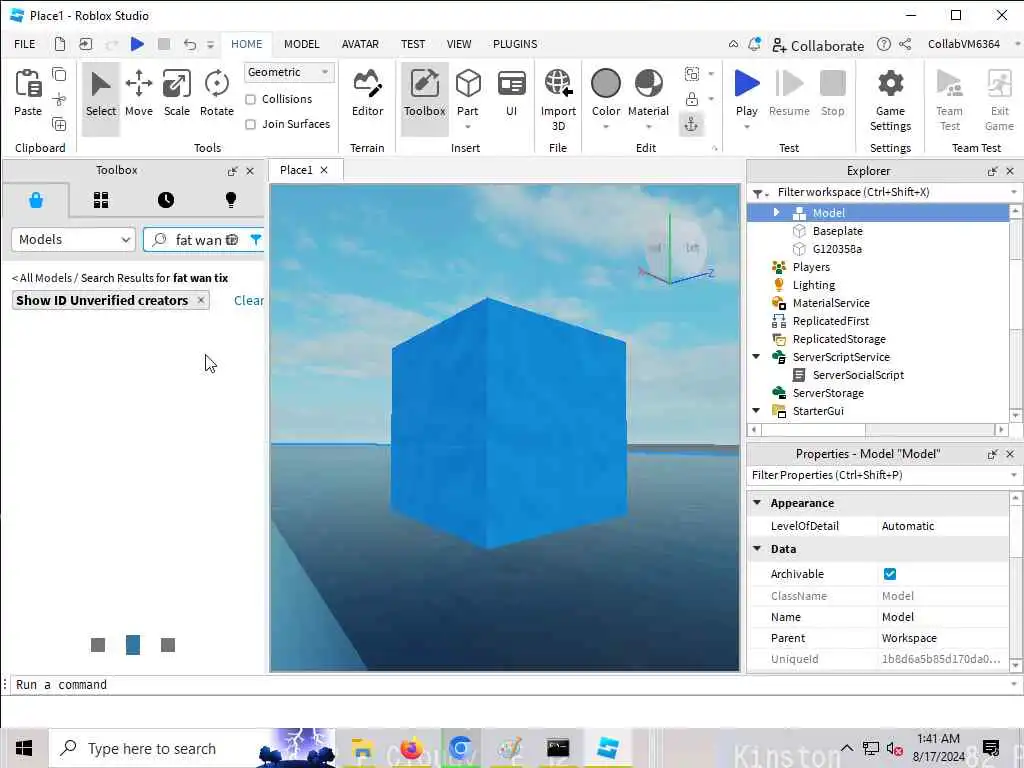The width and height of the screenshot is (1024, 768).
Task: Switch to the VIEW ribbon tab
Action: coord(459,44)
